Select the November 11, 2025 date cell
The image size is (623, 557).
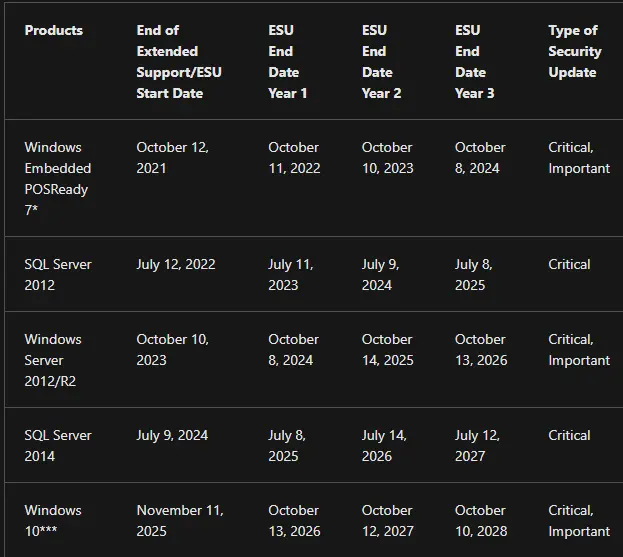click(180, 520)
